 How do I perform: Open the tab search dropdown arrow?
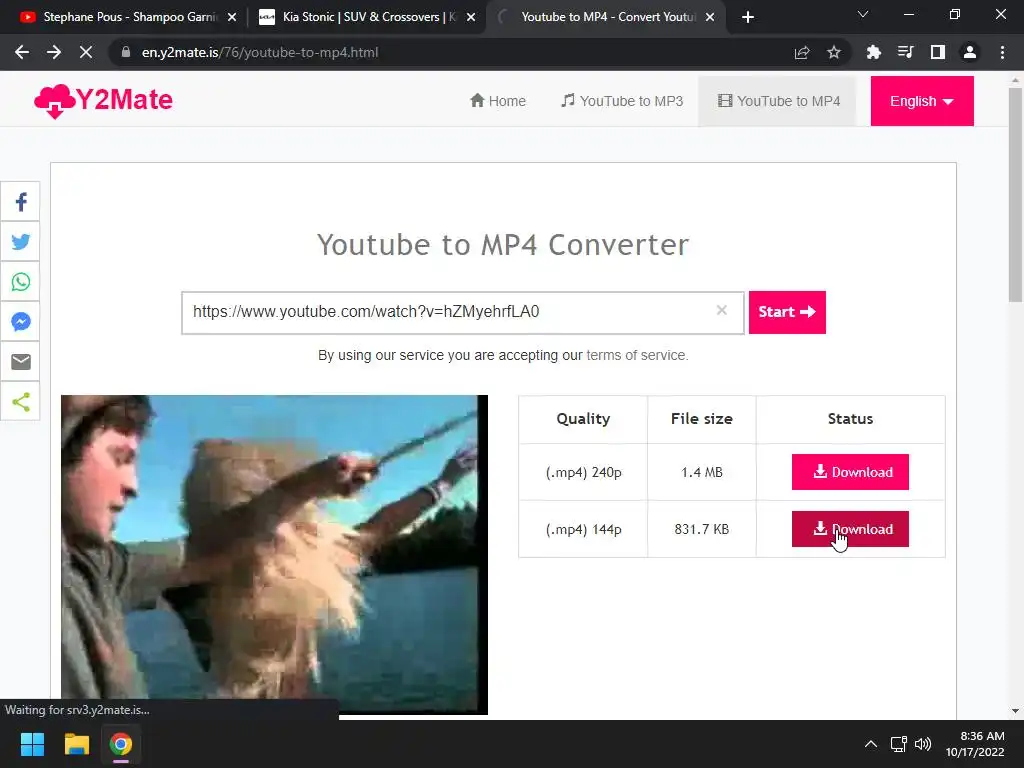coord(863,14)
